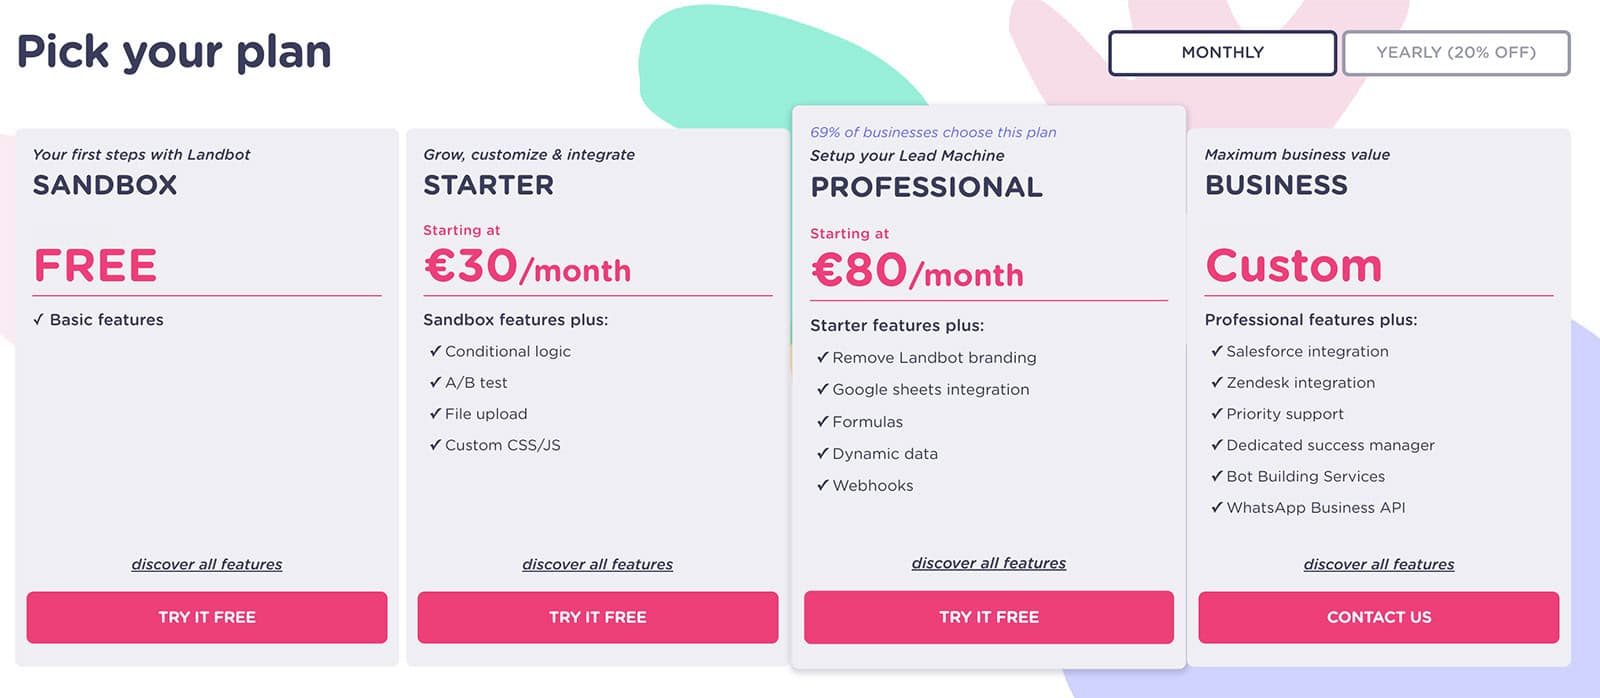Screen dimensions: 1600x698
Task: Open discover all features link for Professional
Action: [x=989, y=563]
